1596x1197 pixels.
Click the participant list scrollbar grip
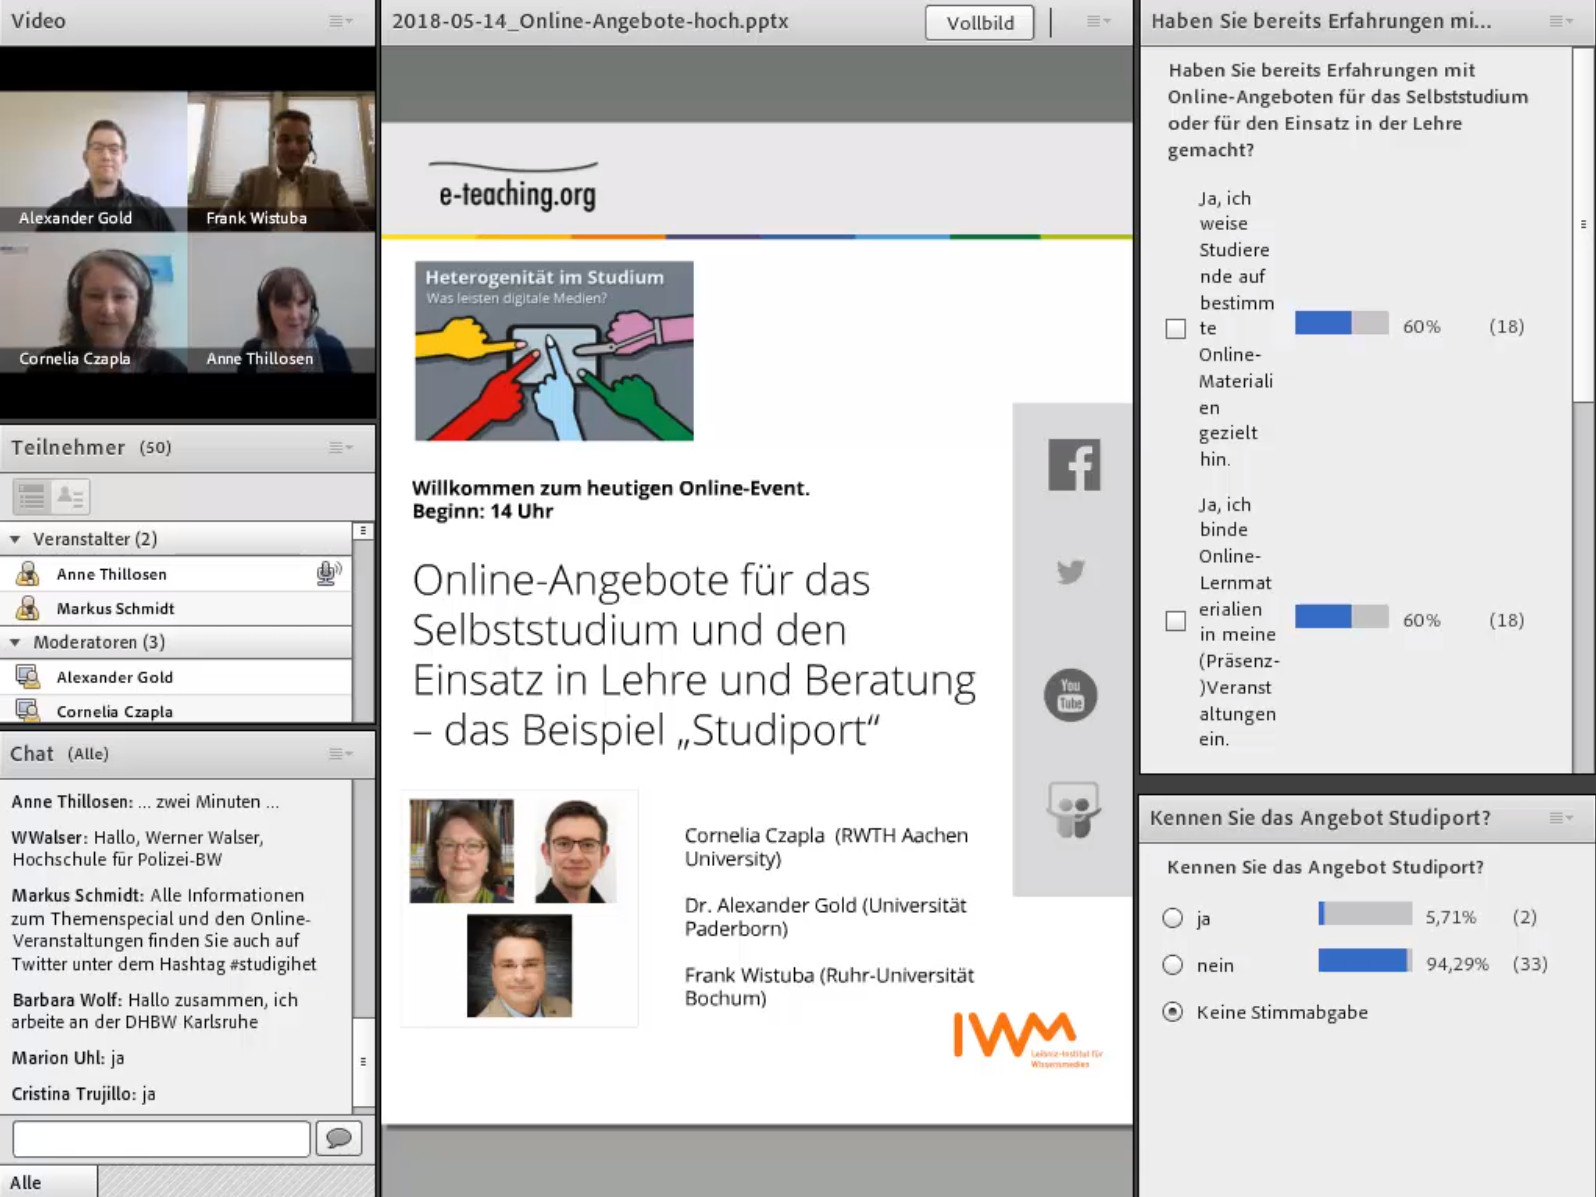tap(363, 531)
